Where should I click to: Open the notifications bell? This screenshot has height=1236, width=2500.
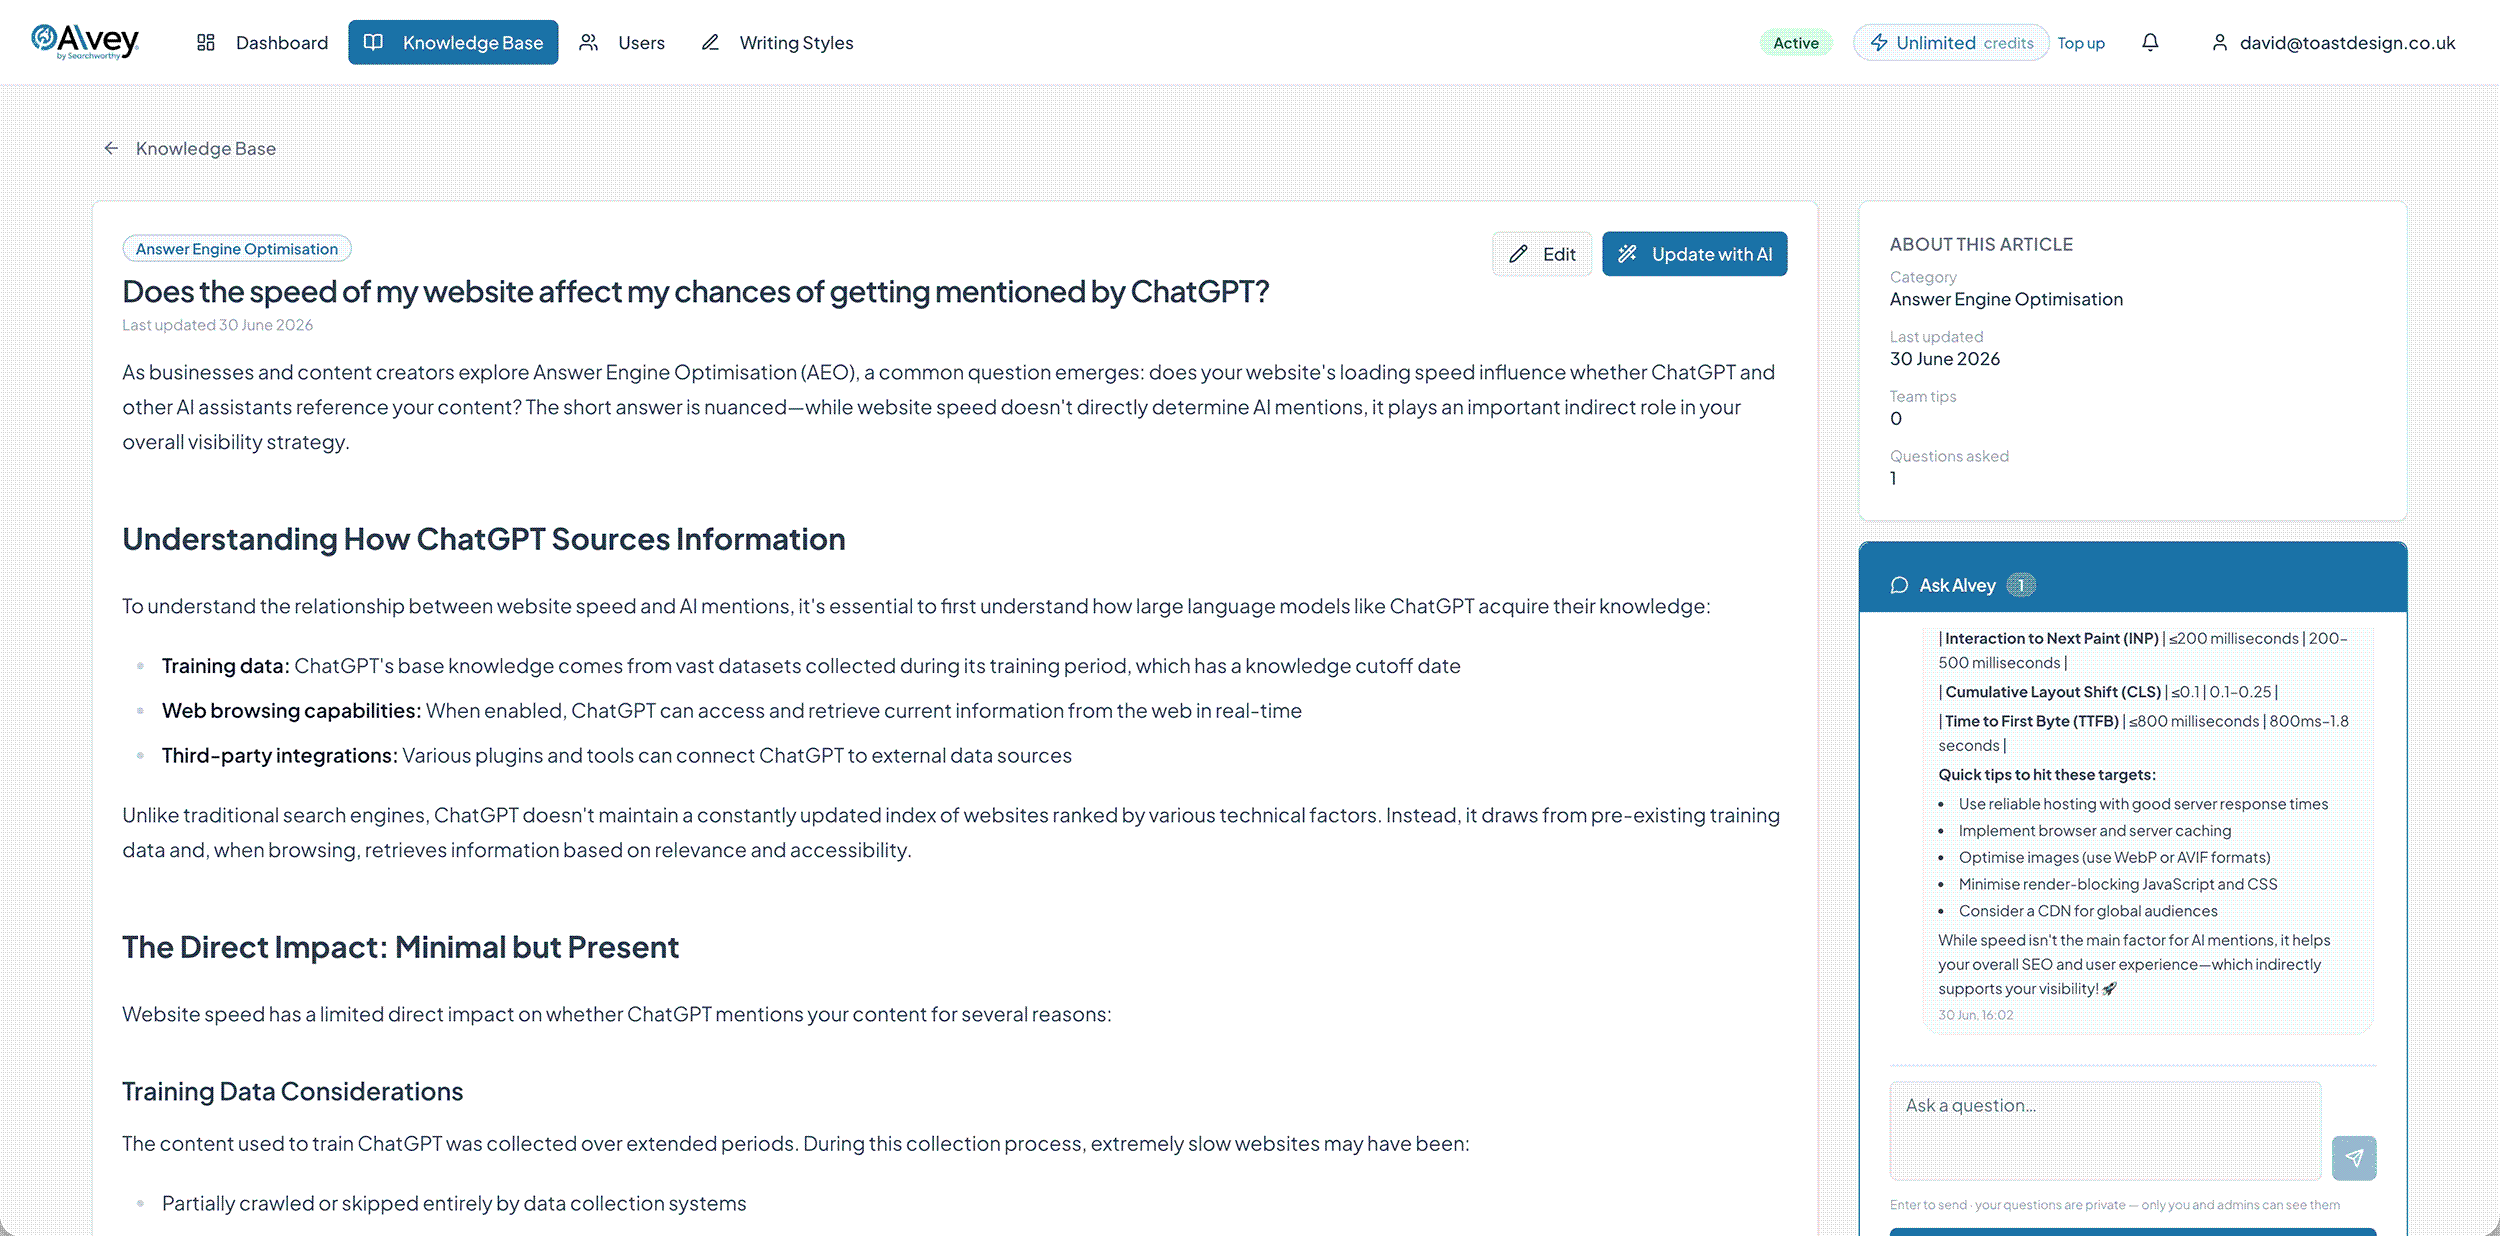point(2150,42)
